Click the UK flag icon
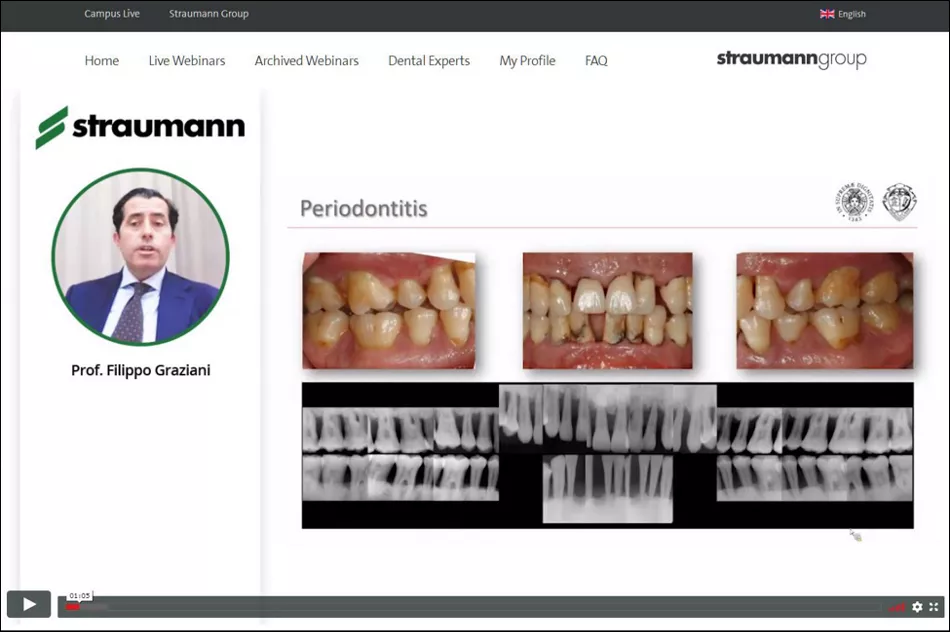Screen dimensions: 950x632 [x=827, y=14]
